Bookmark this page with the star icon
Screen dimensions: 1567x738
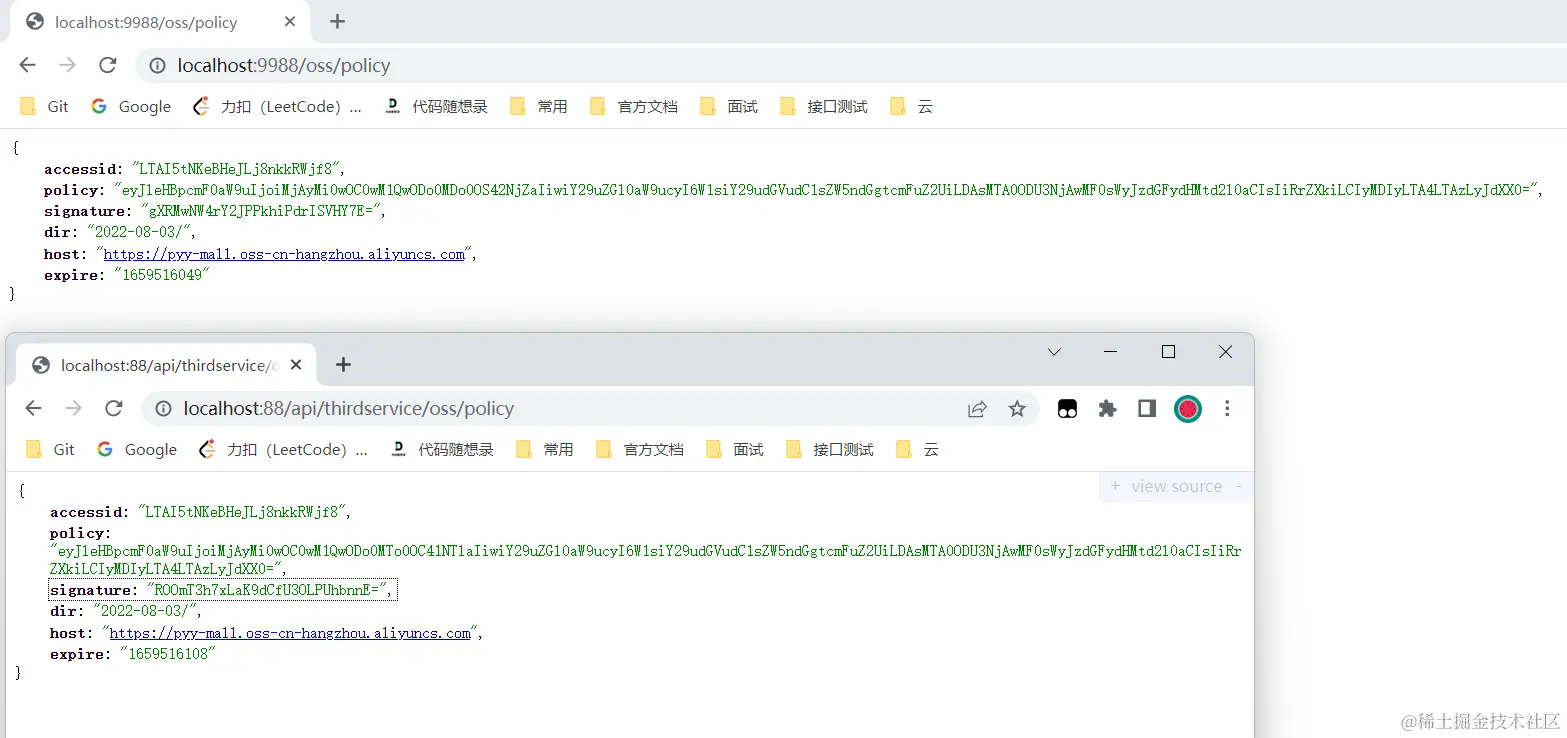[1017, 409]
